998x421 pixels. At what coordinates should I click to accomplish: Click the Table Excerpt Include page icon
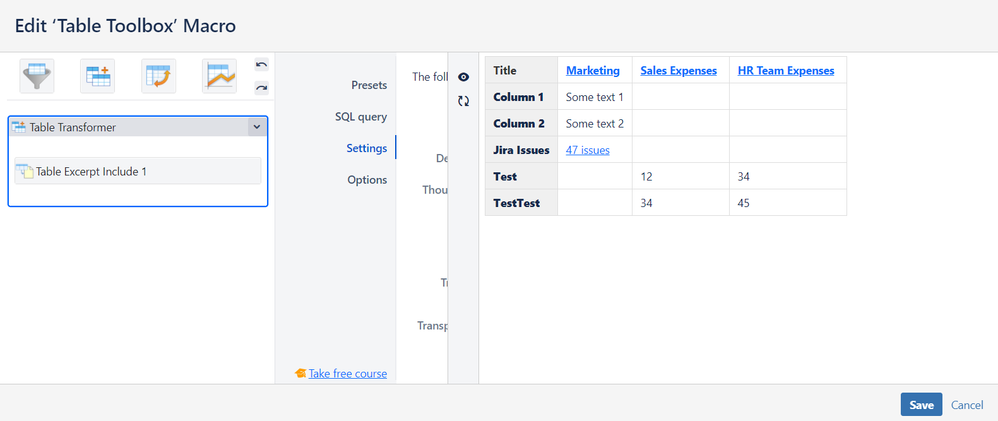25,171
